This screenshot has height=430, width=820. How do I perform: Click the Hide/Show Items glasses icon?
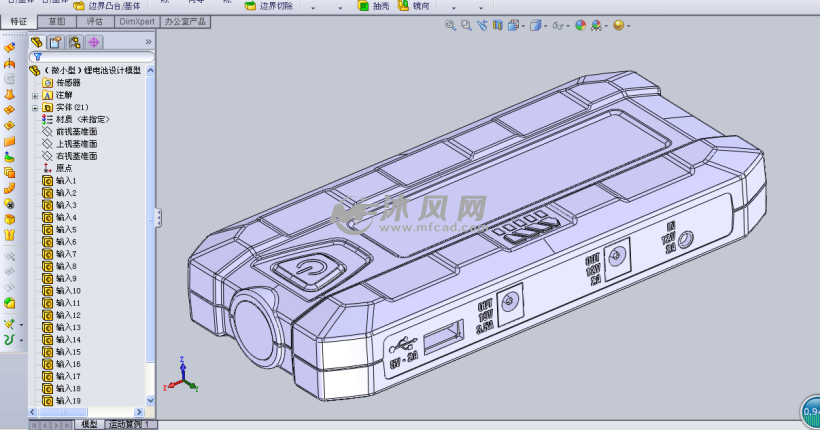click(558, 25)
